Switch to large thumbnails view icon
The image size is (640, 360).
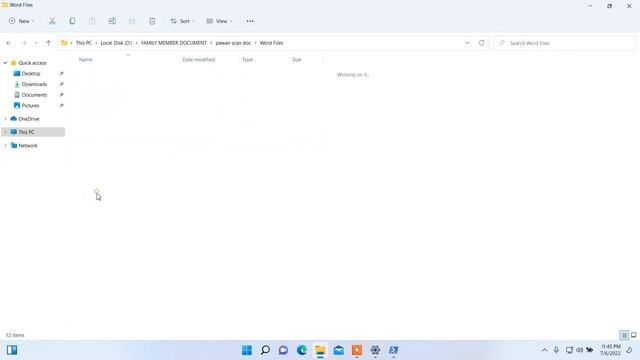tap(634, 335)
